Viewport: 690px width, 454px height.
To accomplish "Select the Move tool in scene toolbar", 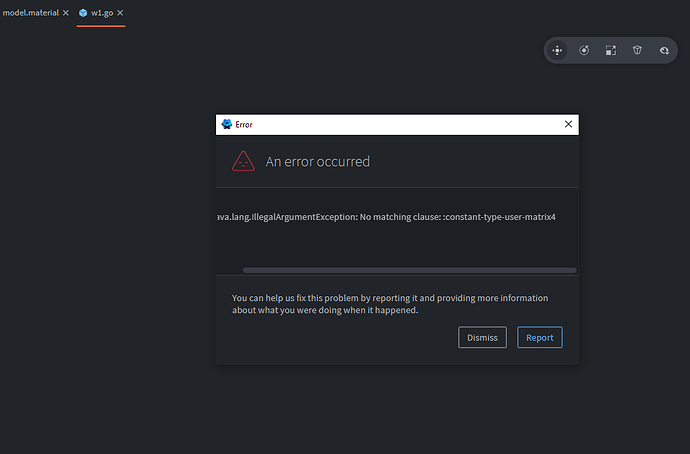I will (x=558, y=50).
